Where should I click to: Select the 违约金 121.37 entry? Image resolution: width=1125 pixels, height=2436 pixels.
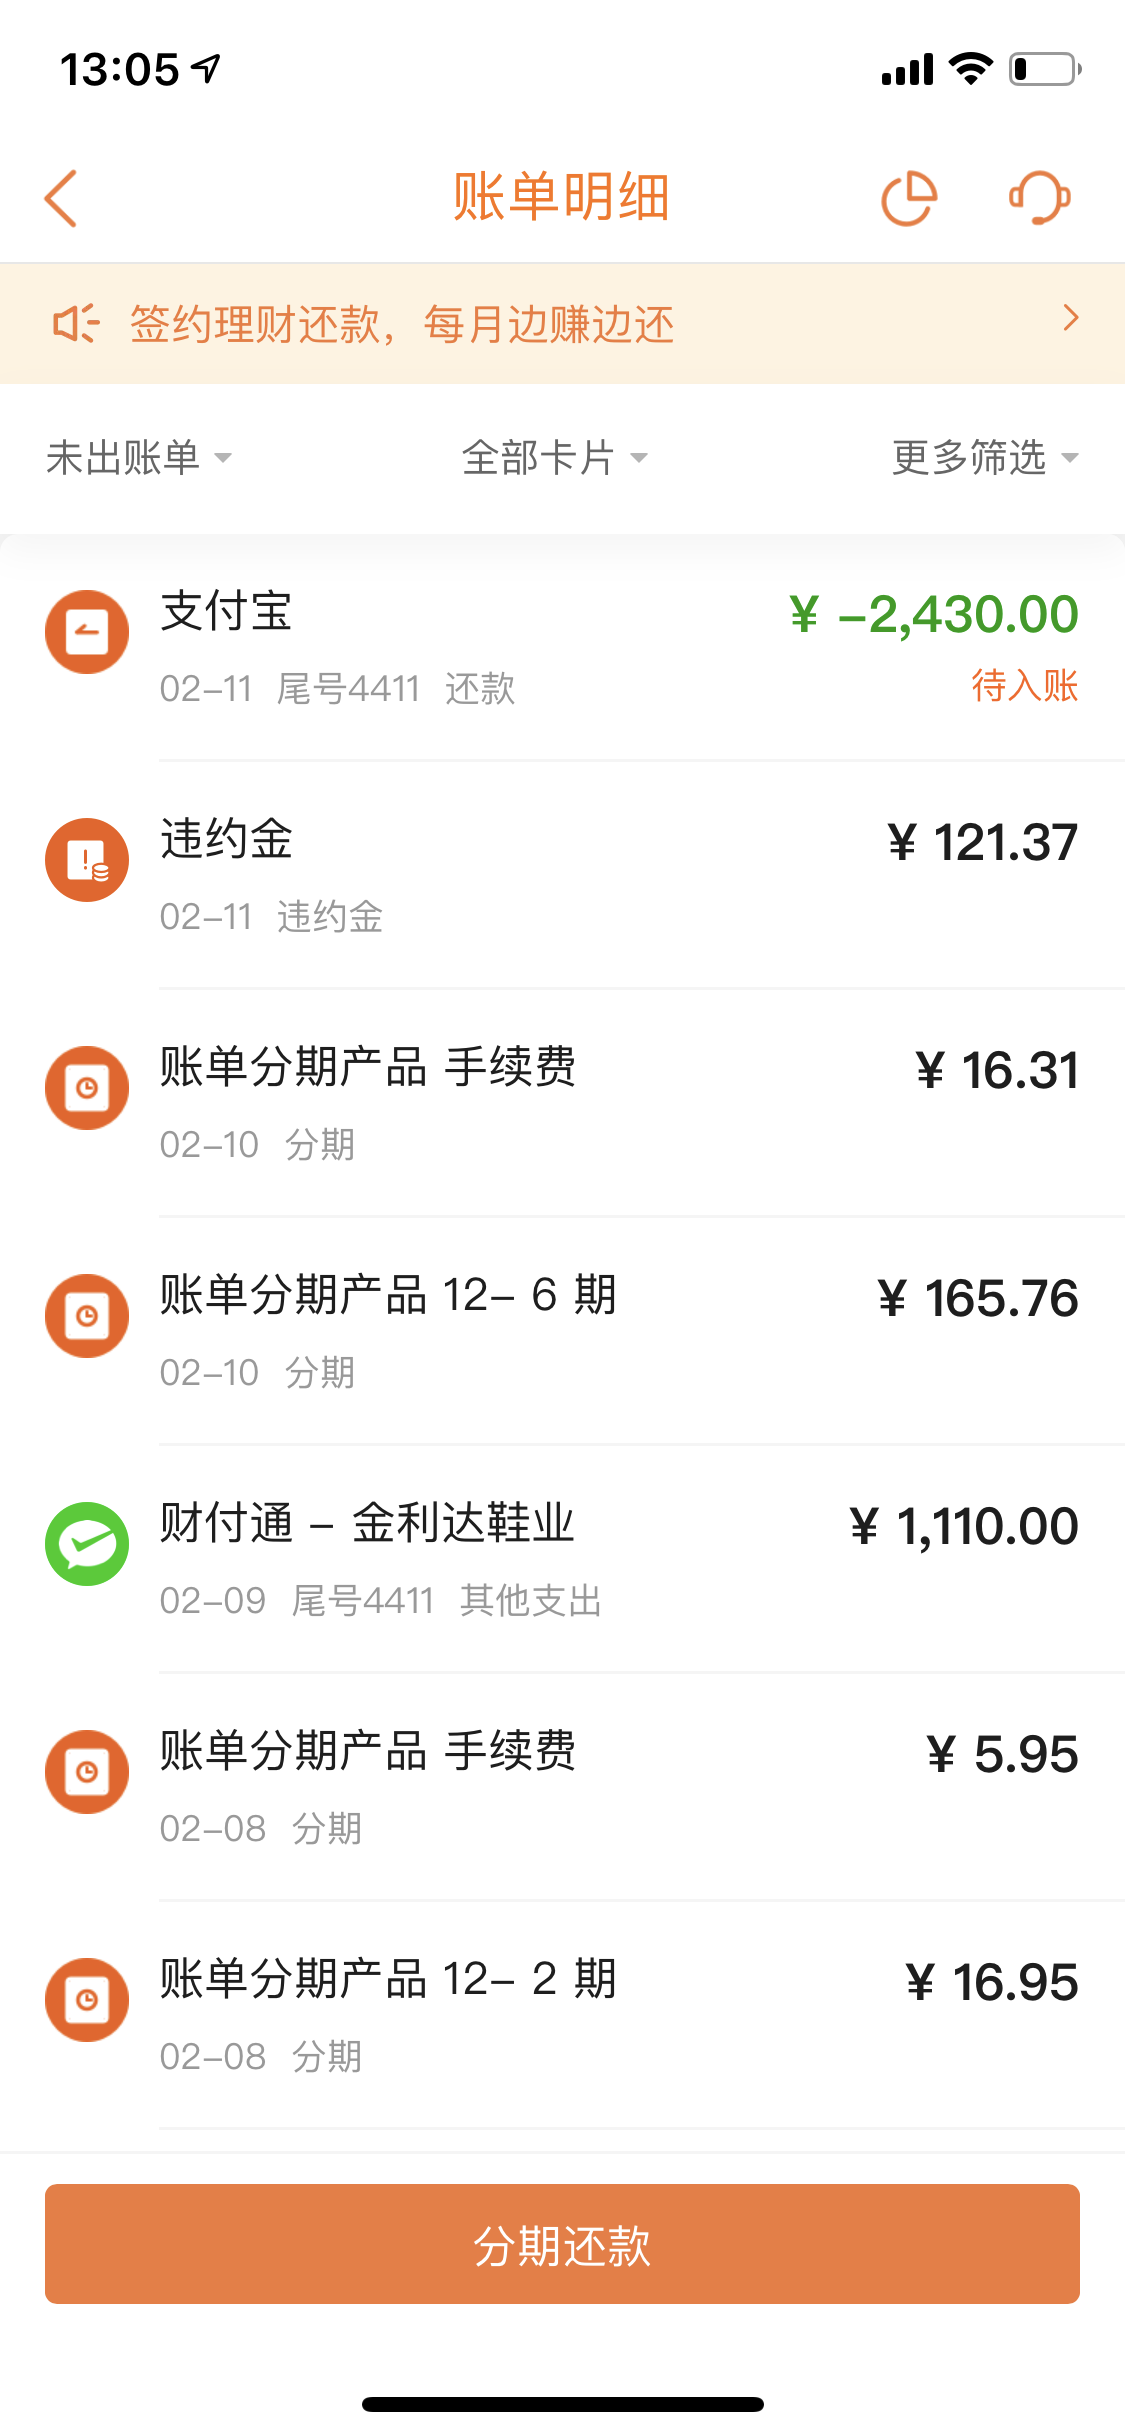(562, 875)
